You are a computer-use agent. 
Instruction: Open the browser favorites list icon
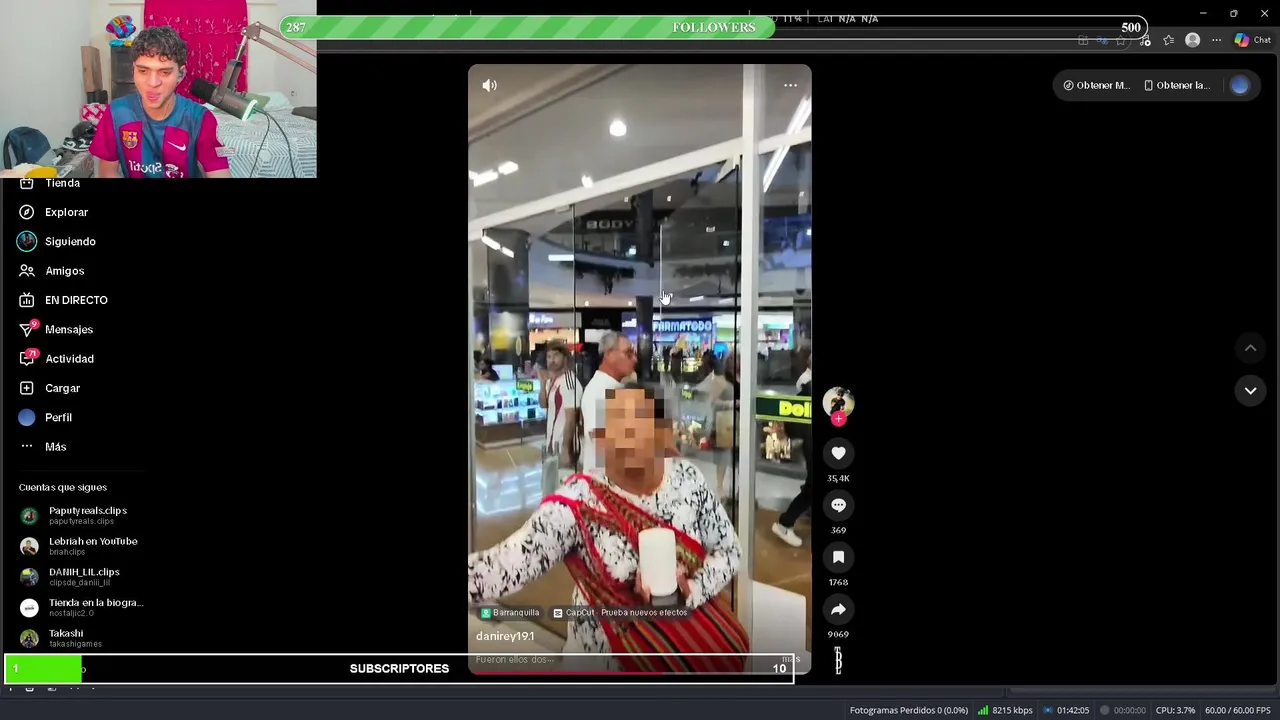click(1168, 40)
